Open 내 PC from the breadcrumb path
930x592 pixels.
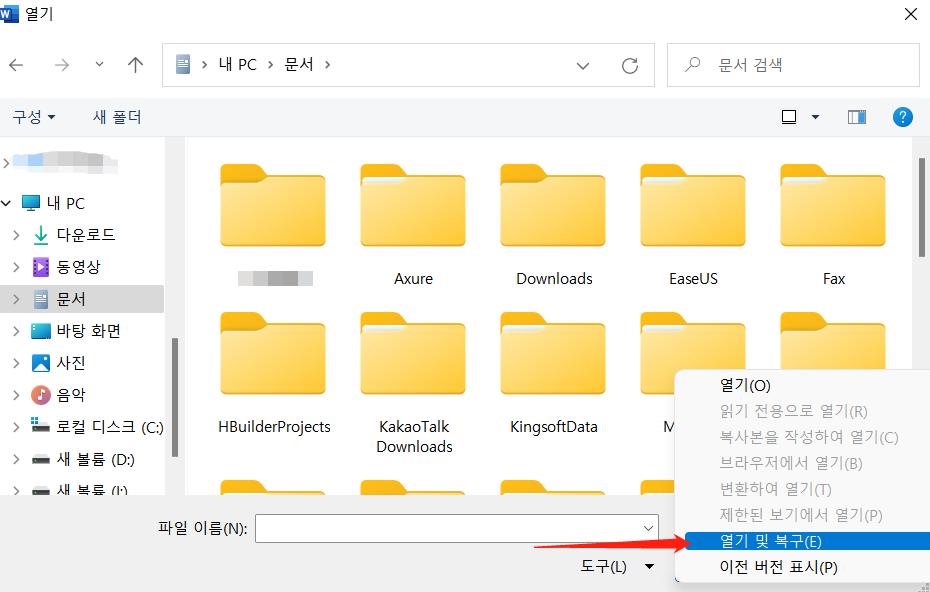click(237, 64)
